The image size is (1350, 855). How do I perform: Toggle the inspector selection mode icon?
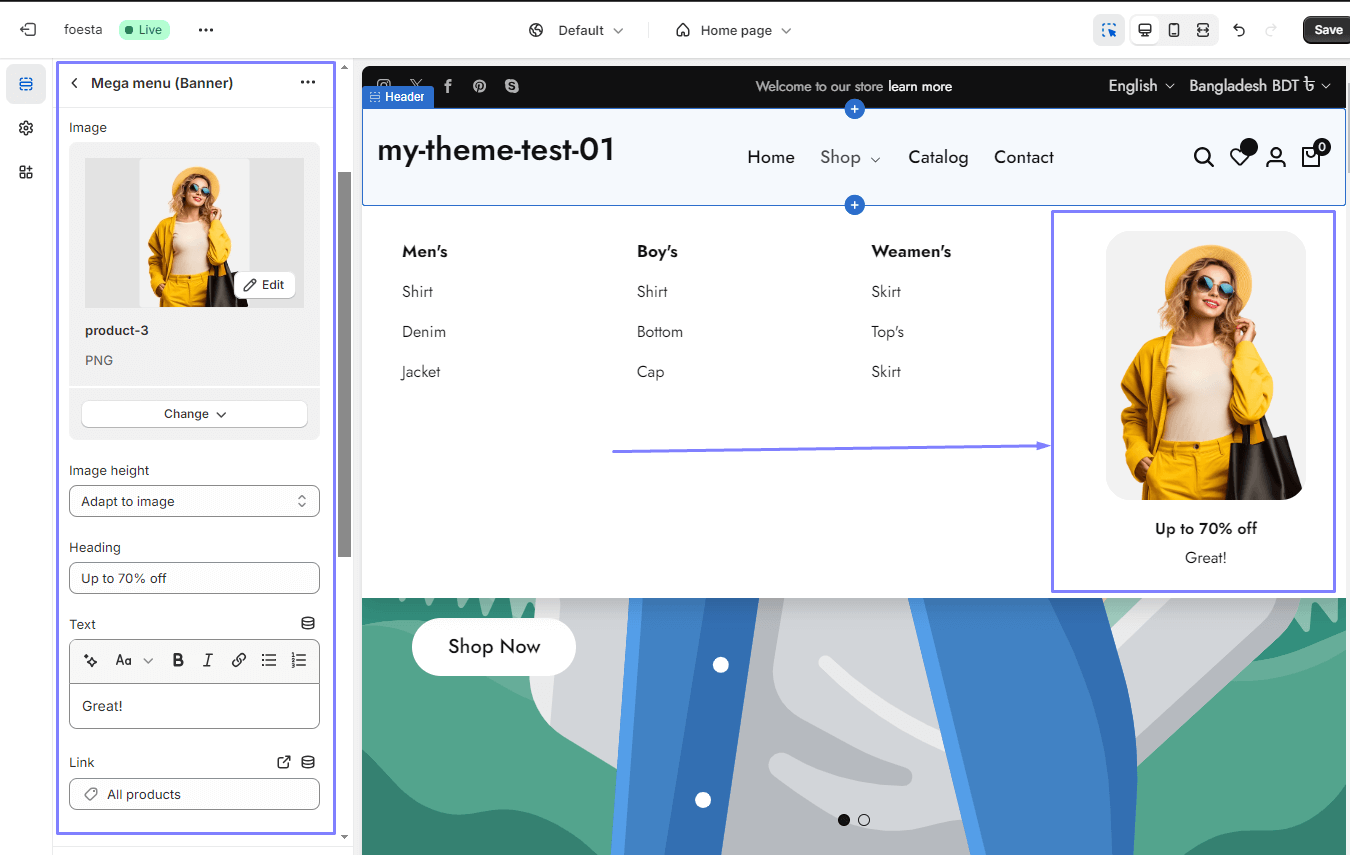pos(1109,30)
